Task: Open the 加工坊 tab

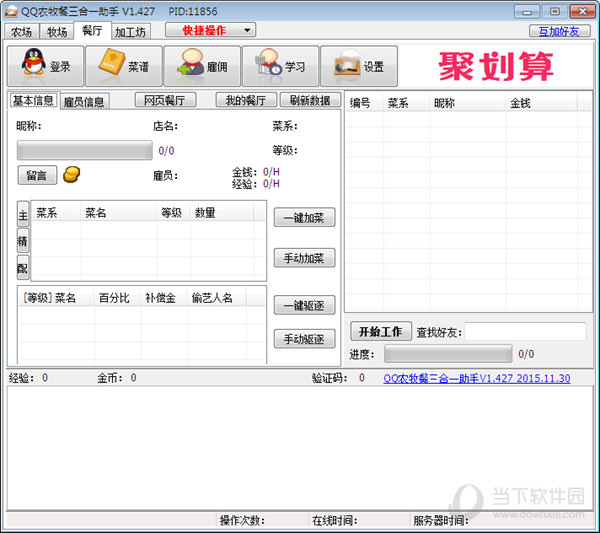Action: click(x=131, y=32)
